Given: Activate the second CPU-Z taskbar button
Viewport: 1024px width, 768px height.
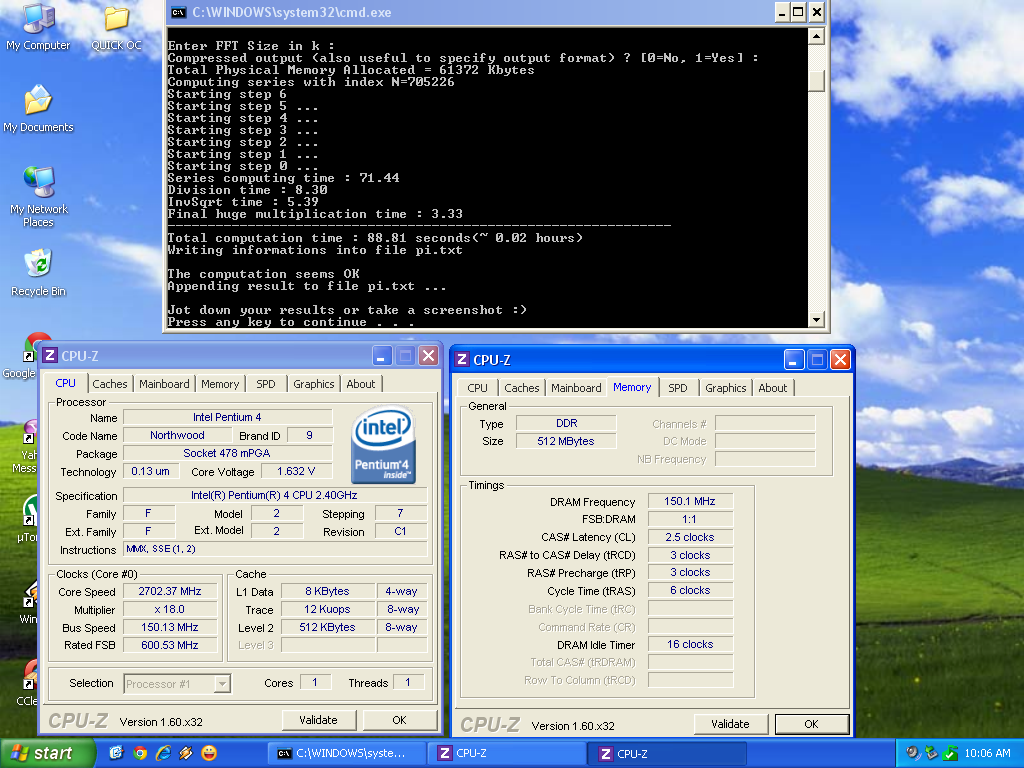Looking at the screenshot, I should pyautogui.click(x=668, y=753).
